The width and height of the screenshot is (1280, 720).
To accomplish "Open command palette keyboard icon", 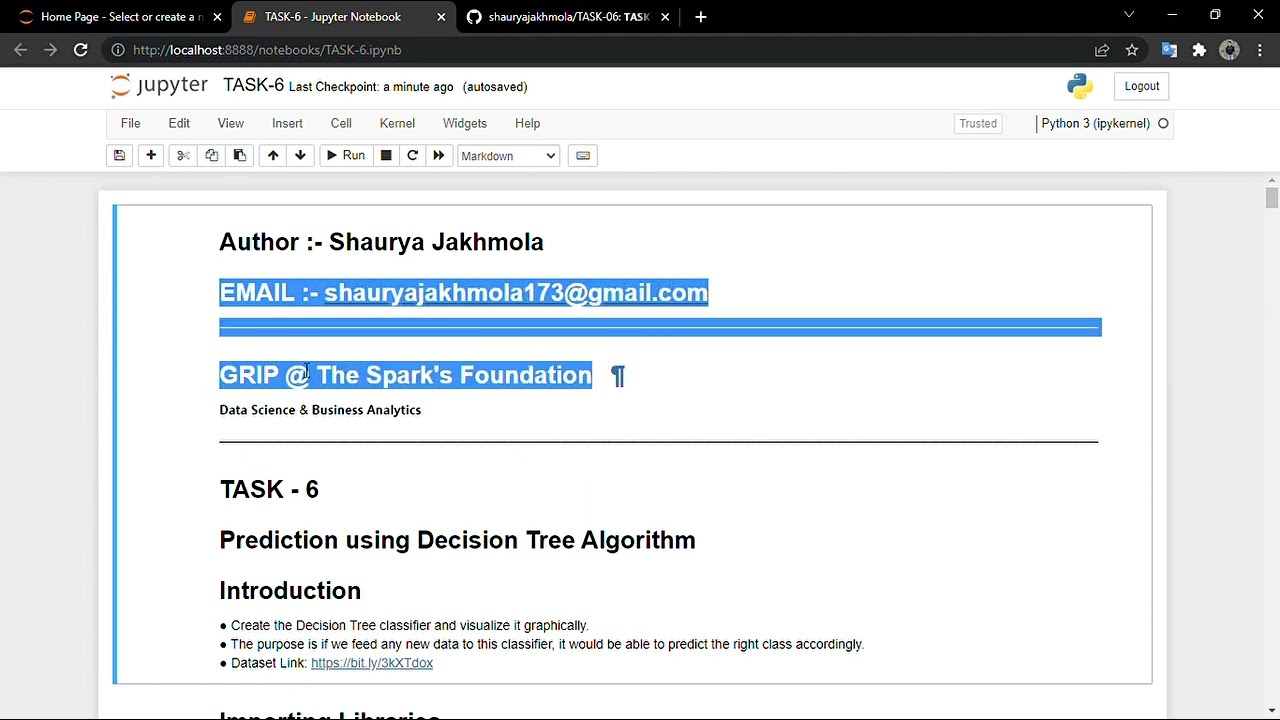I will pyautogui.click(x=584, y=156).
